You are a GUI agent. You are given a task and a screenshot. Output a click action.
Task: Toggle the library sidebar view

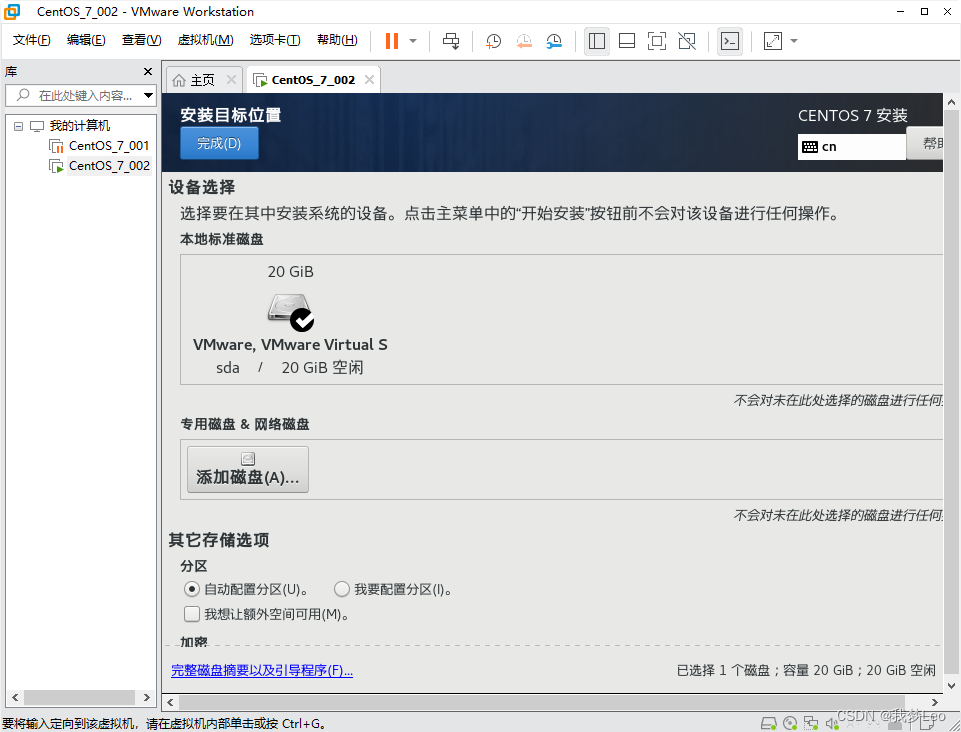[596, 41]
